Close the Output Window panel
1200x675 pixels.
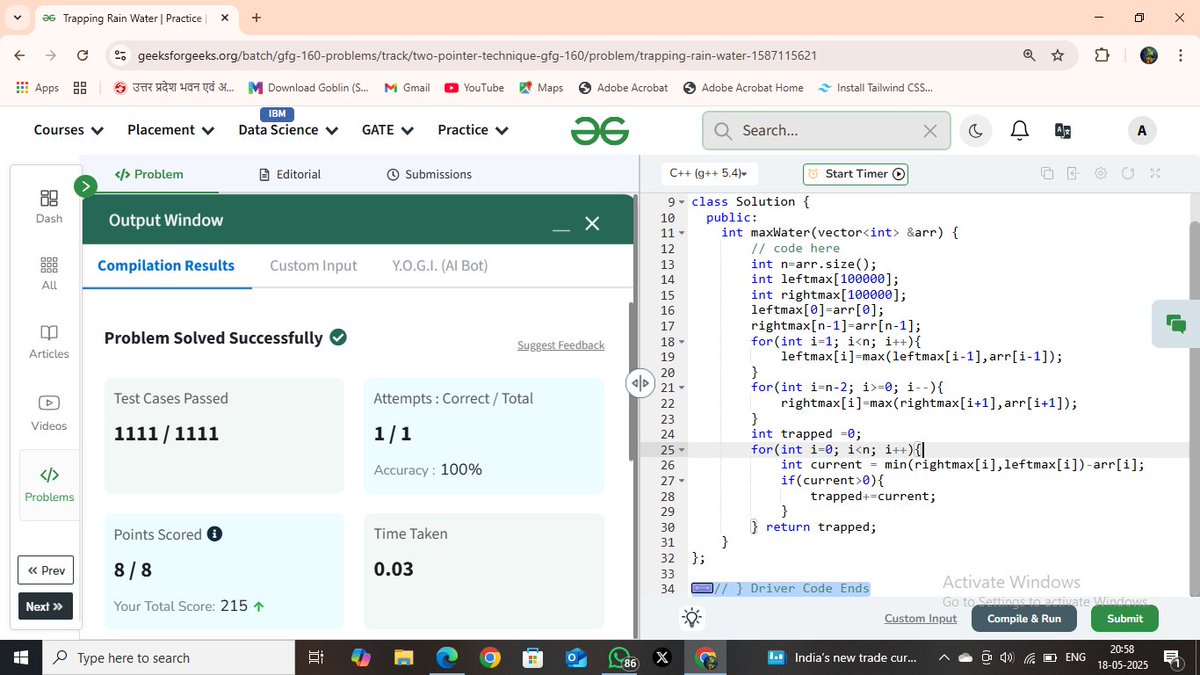pyautogui.click(x=592, y=224)
